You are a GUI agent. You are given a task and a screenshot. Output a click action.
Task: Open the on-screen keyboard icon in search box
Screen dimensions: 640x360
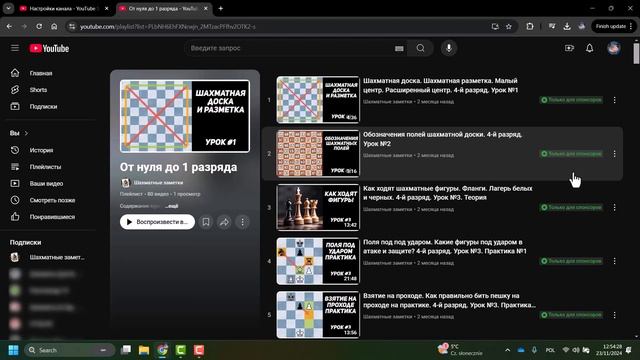399,48
